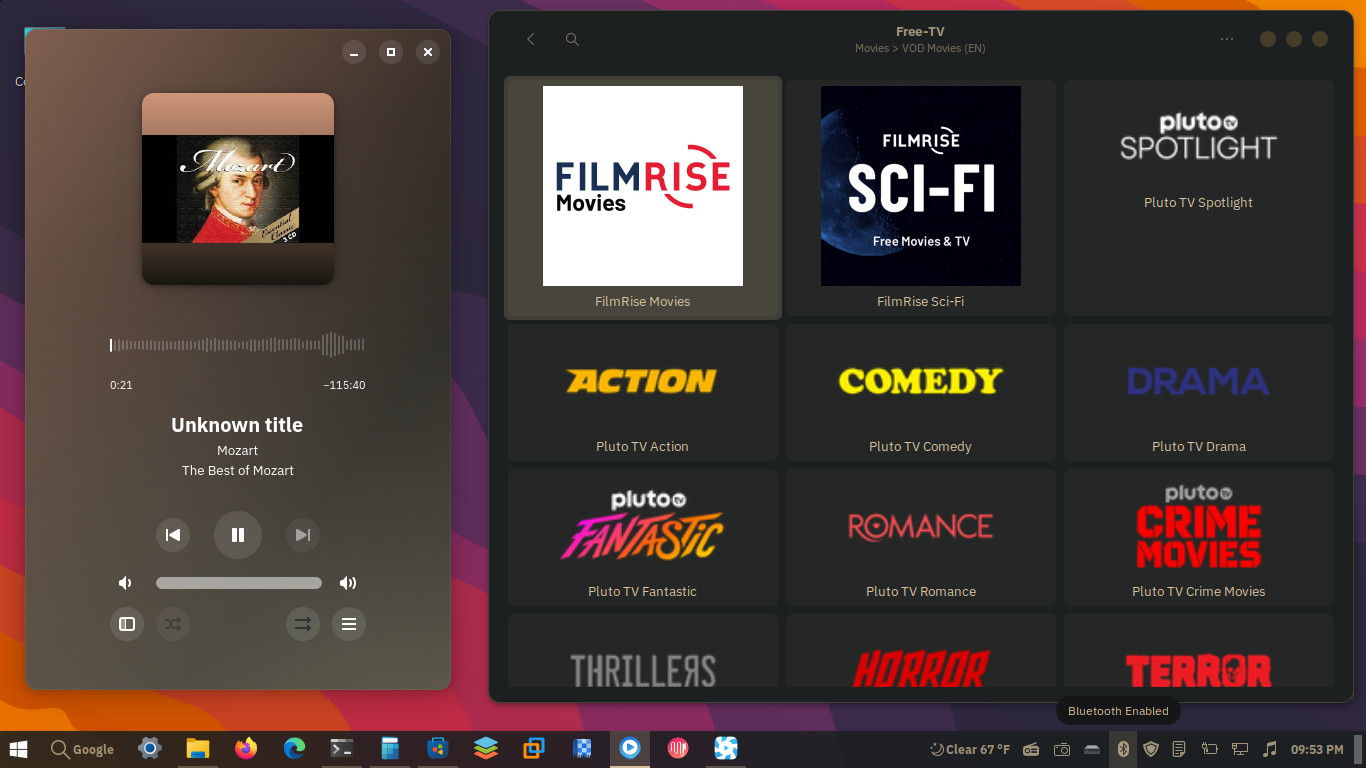
Task: Open the Free-TV three-dot menu
Action: 1227,39
